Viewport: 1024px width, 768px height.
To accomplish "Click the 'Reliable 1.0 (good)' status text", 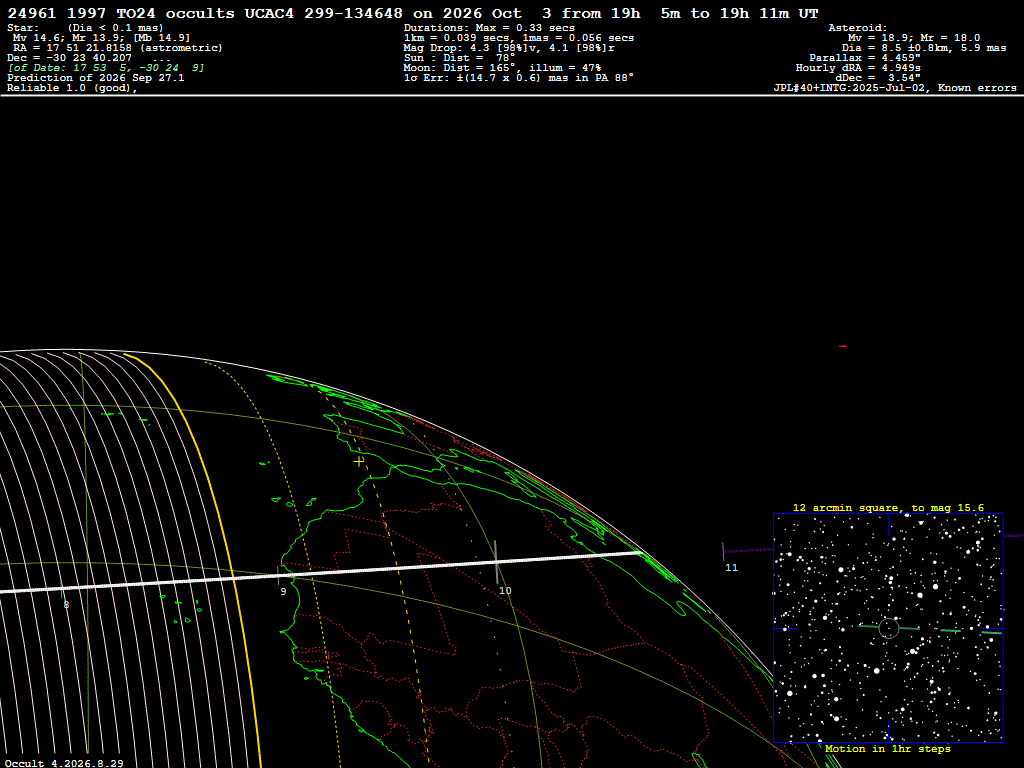I will tap(72, 88).
